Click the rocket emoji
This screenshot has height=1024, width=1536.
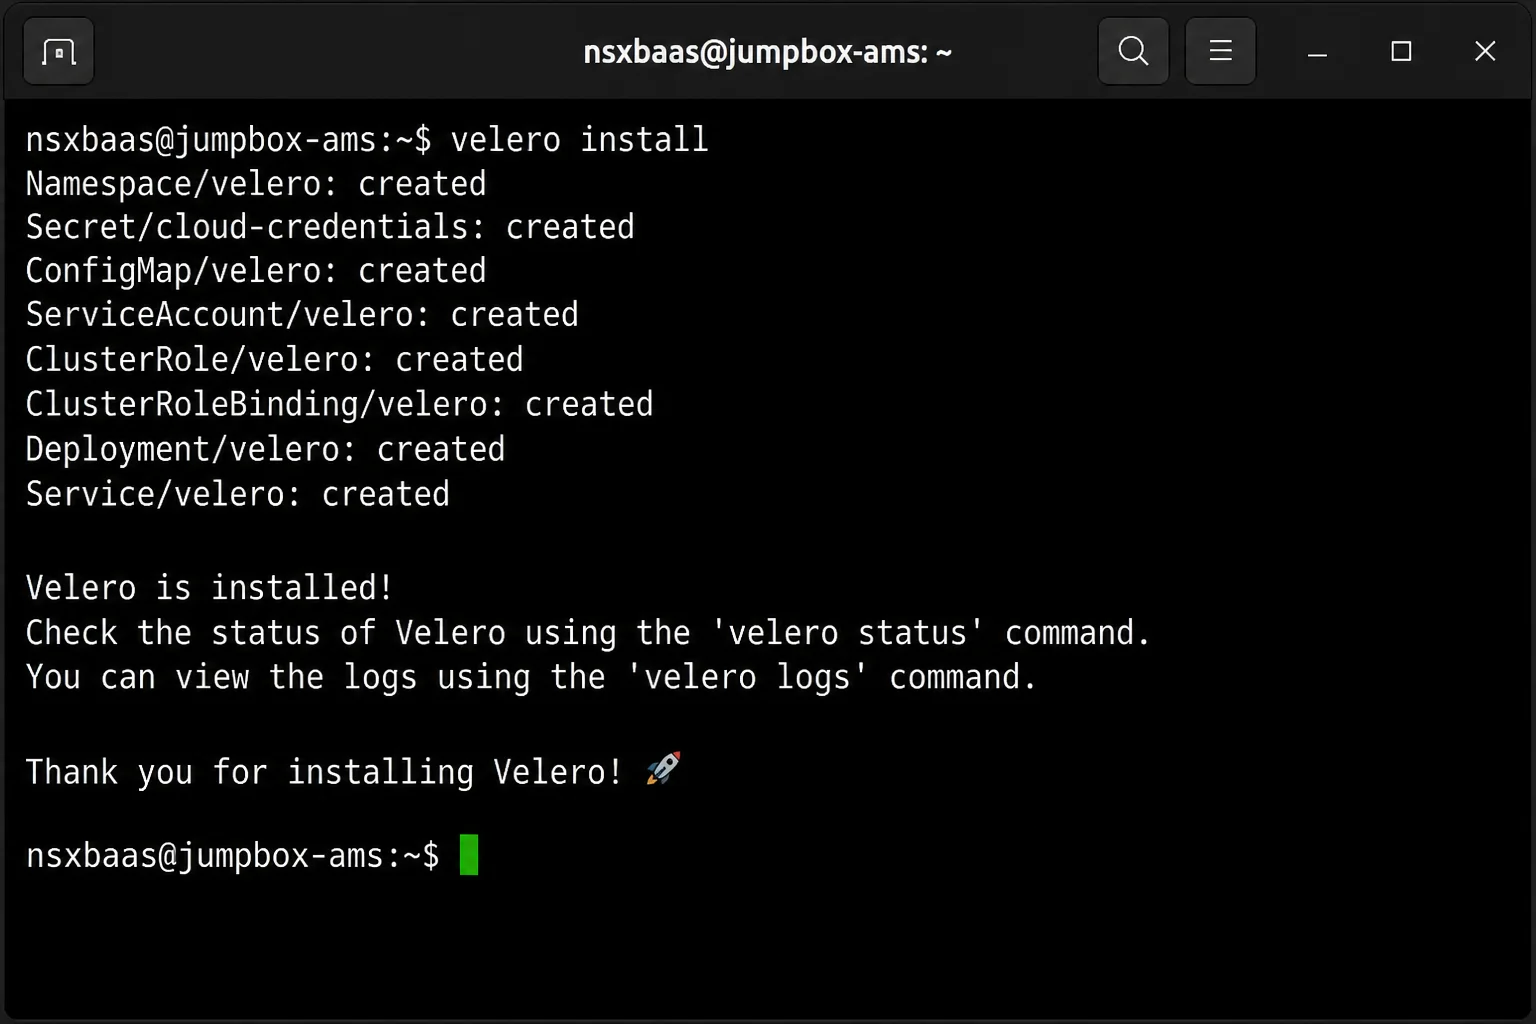663,768
